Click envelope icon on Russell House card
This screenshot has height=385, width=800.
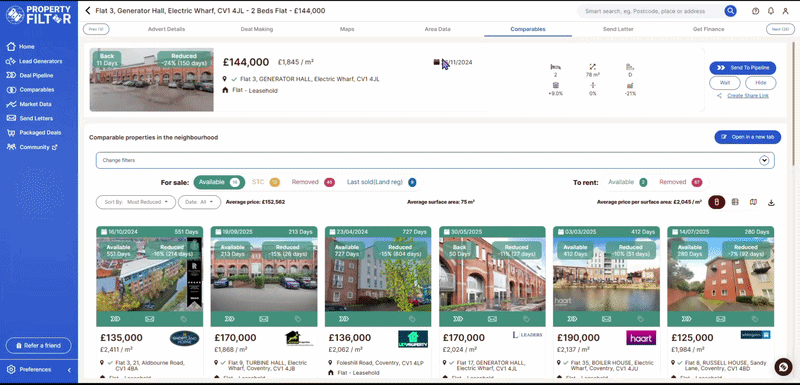coord(721,319)
